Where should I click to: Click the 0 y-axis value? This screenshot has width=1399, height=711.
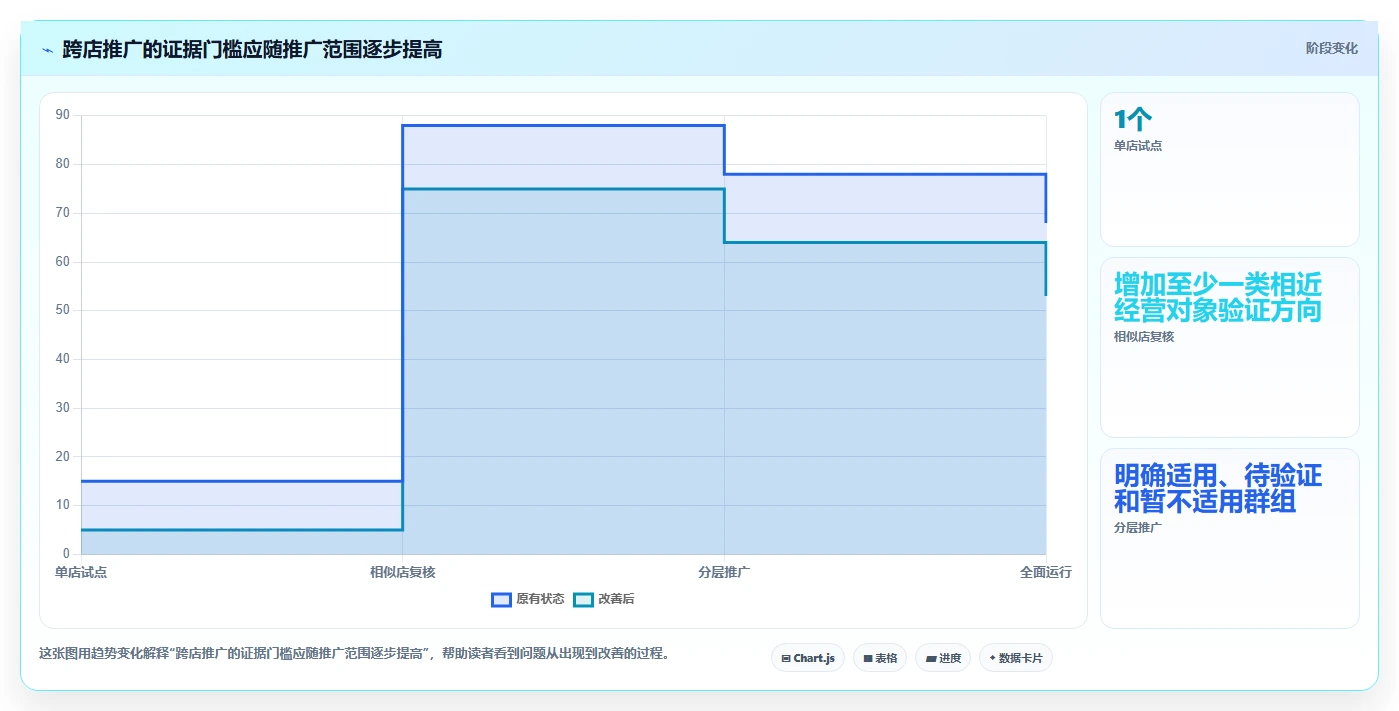tap(66, 554)
